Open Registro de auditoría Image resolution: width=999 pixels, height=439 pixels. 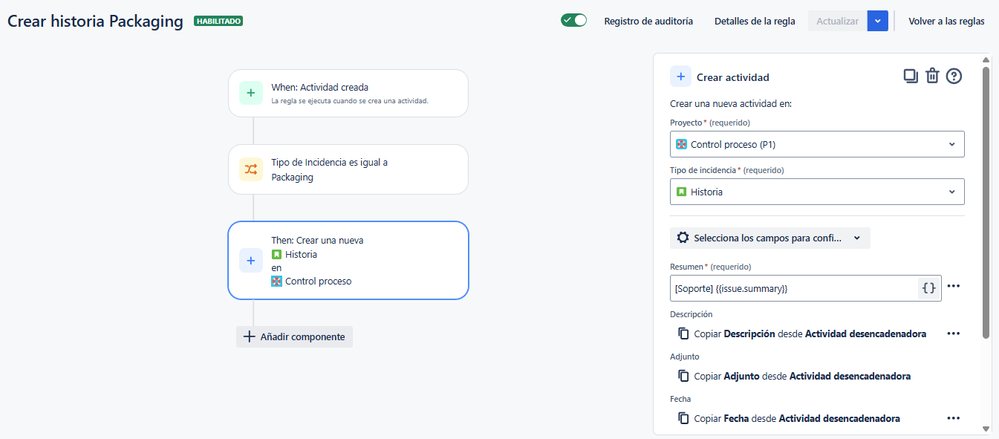coord(648,21)
